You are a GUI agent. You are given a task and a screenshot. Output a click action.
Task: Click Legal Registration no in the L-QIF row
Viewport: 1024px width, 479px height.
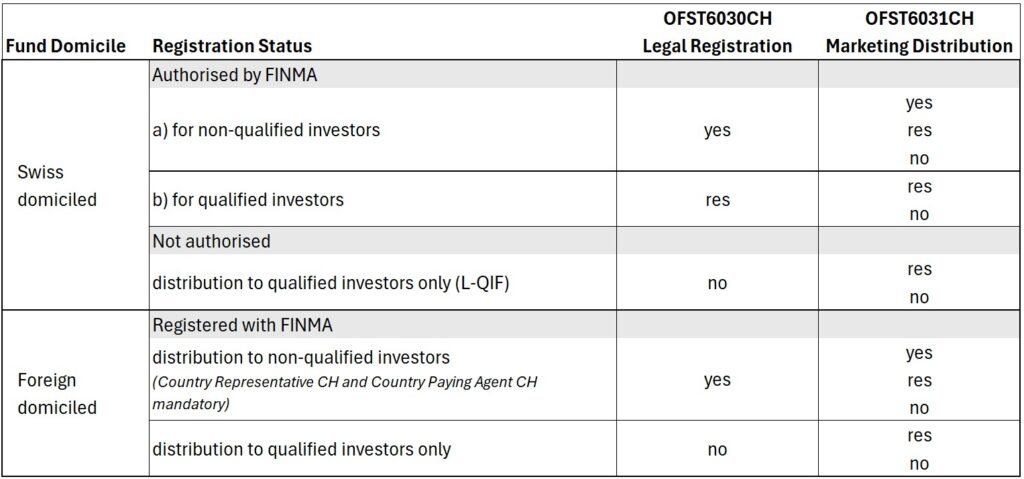717,283
